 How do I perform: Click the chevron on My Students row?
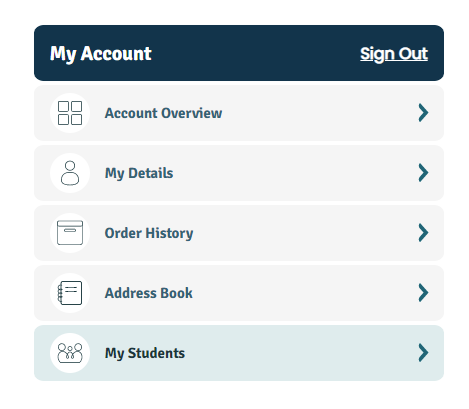pyautogui.click(x=423, y=353)
